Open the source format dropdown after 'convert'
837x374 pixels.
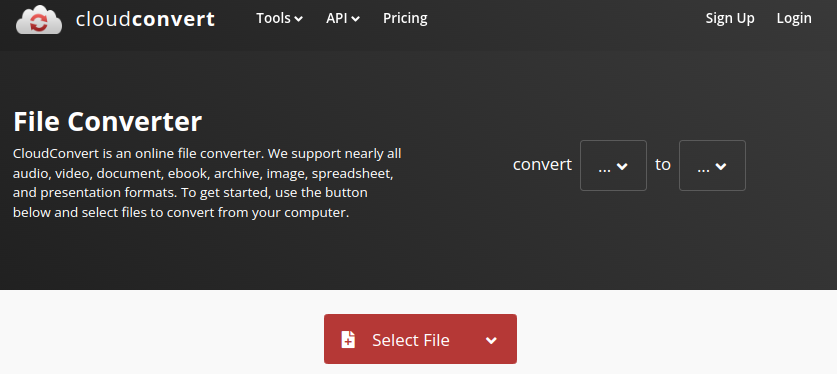613,165
